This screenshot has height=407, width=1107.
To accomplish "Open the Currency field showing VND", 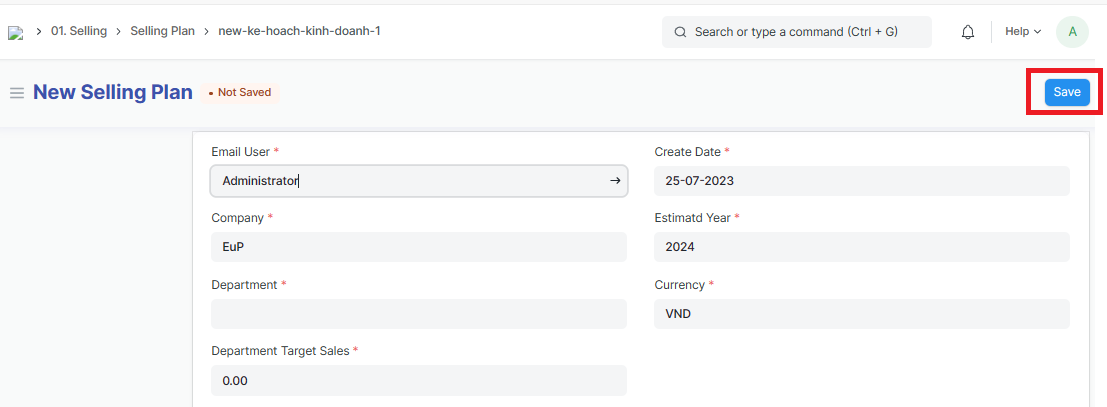I will [x=861, y=314].
